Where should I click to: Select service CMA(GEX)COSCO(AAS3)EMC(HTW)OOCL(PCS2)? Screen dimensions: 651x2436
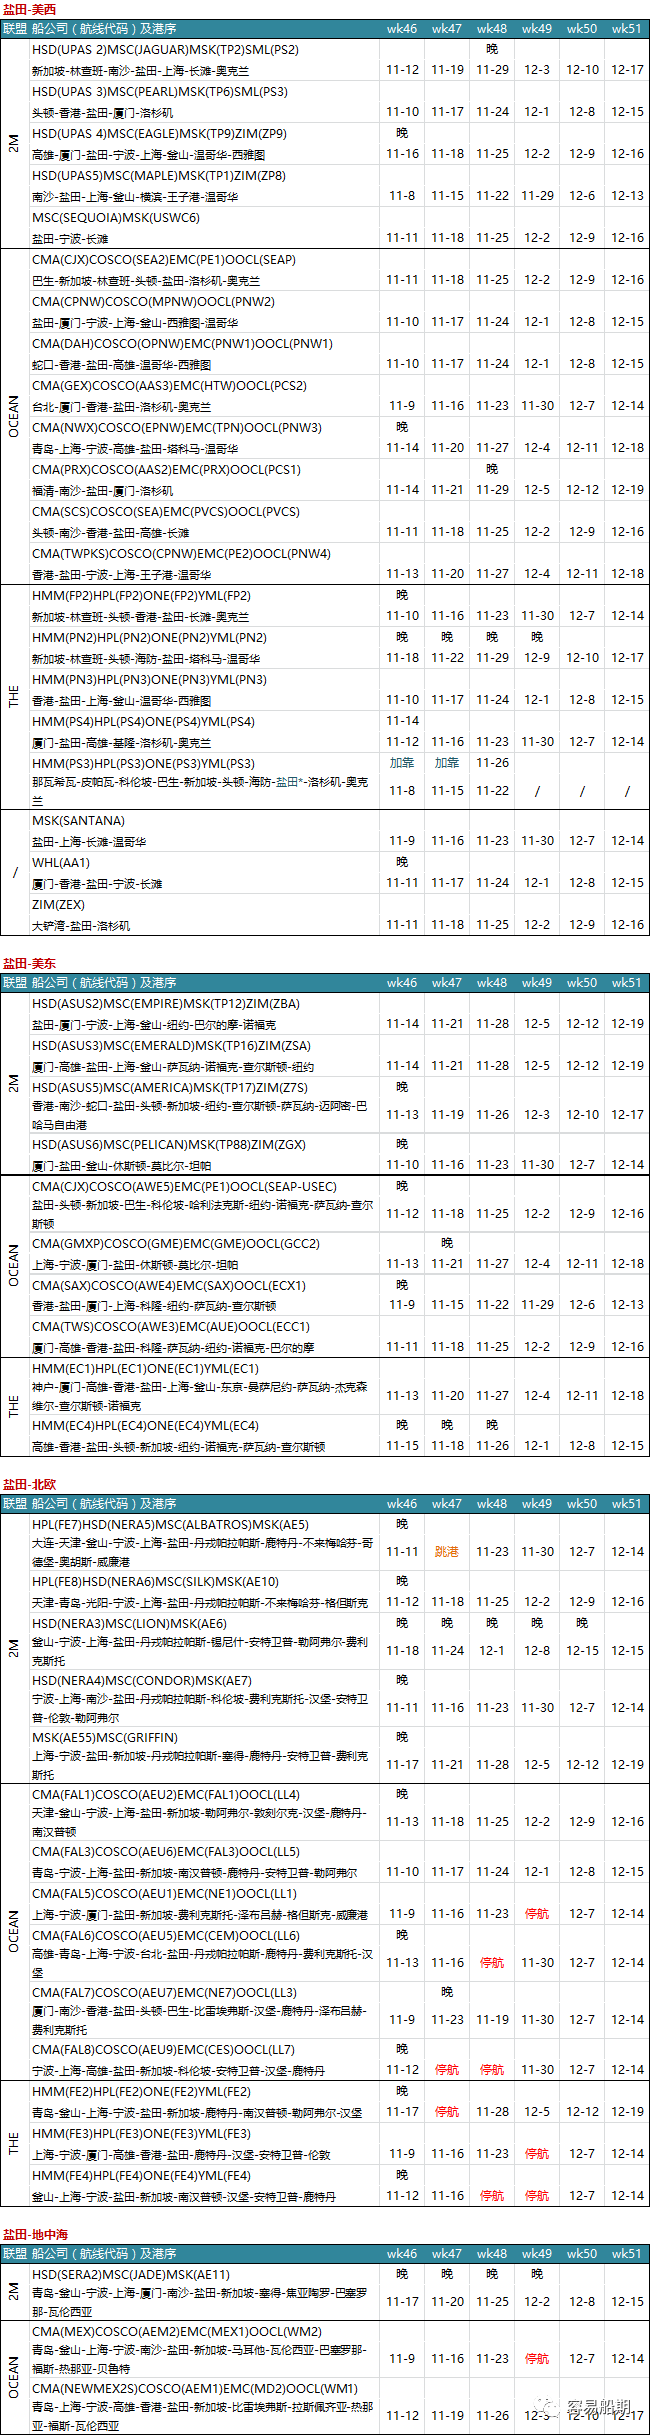coord(169,385)
